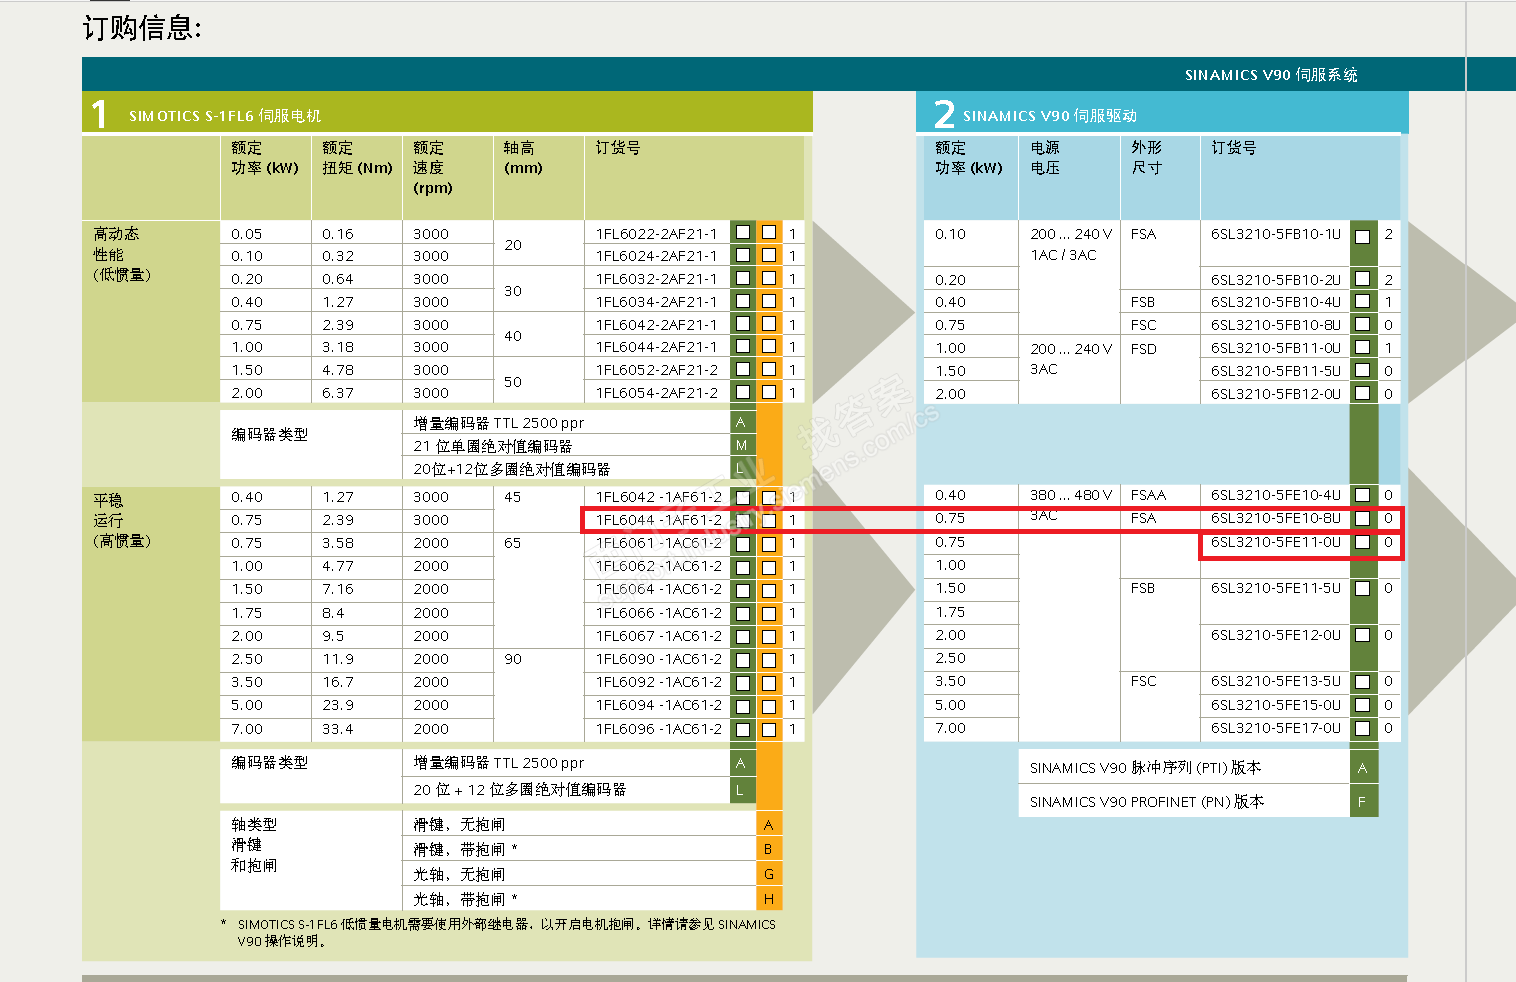Image resolution: width=1516 pixels, height=982 pixels.
Task: Select SINAMICS V90 脉冲序列 (PTI) 版本
Action: 1145,768
